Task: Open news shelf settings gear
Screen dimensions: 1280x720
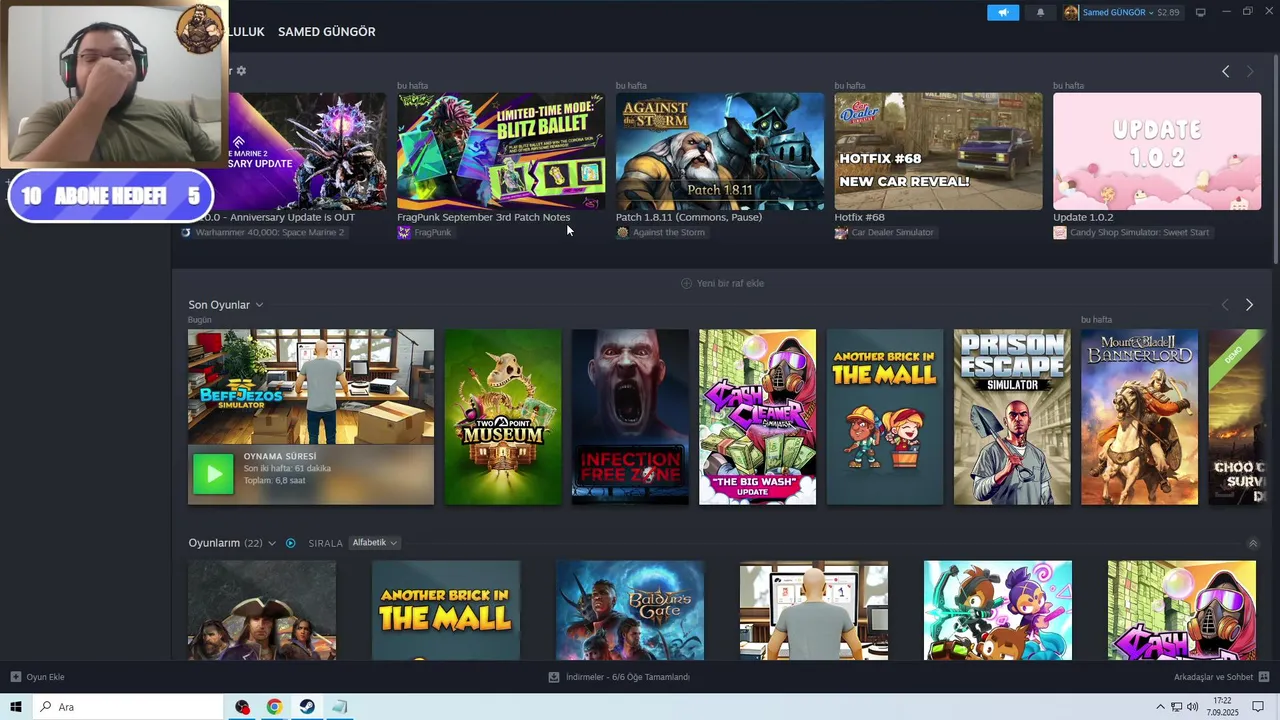Action: [x=241, y=71]
